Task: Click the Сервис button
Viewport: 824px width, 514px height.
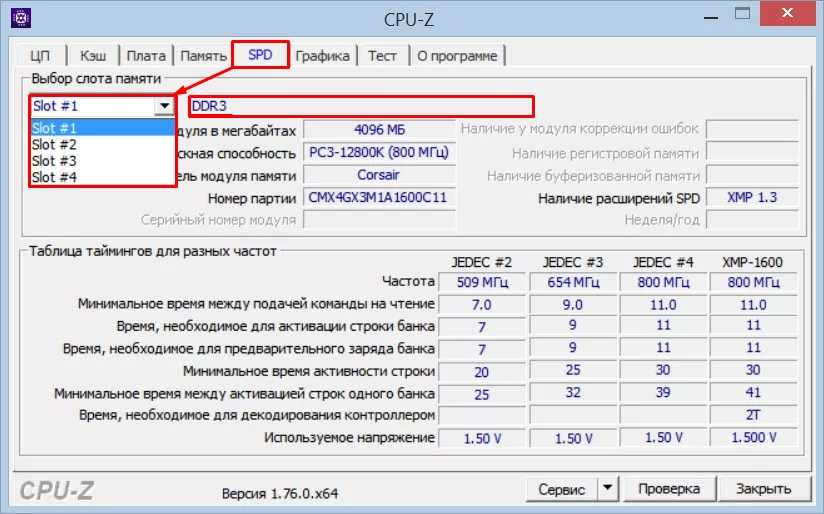Action: click(561, 489)
